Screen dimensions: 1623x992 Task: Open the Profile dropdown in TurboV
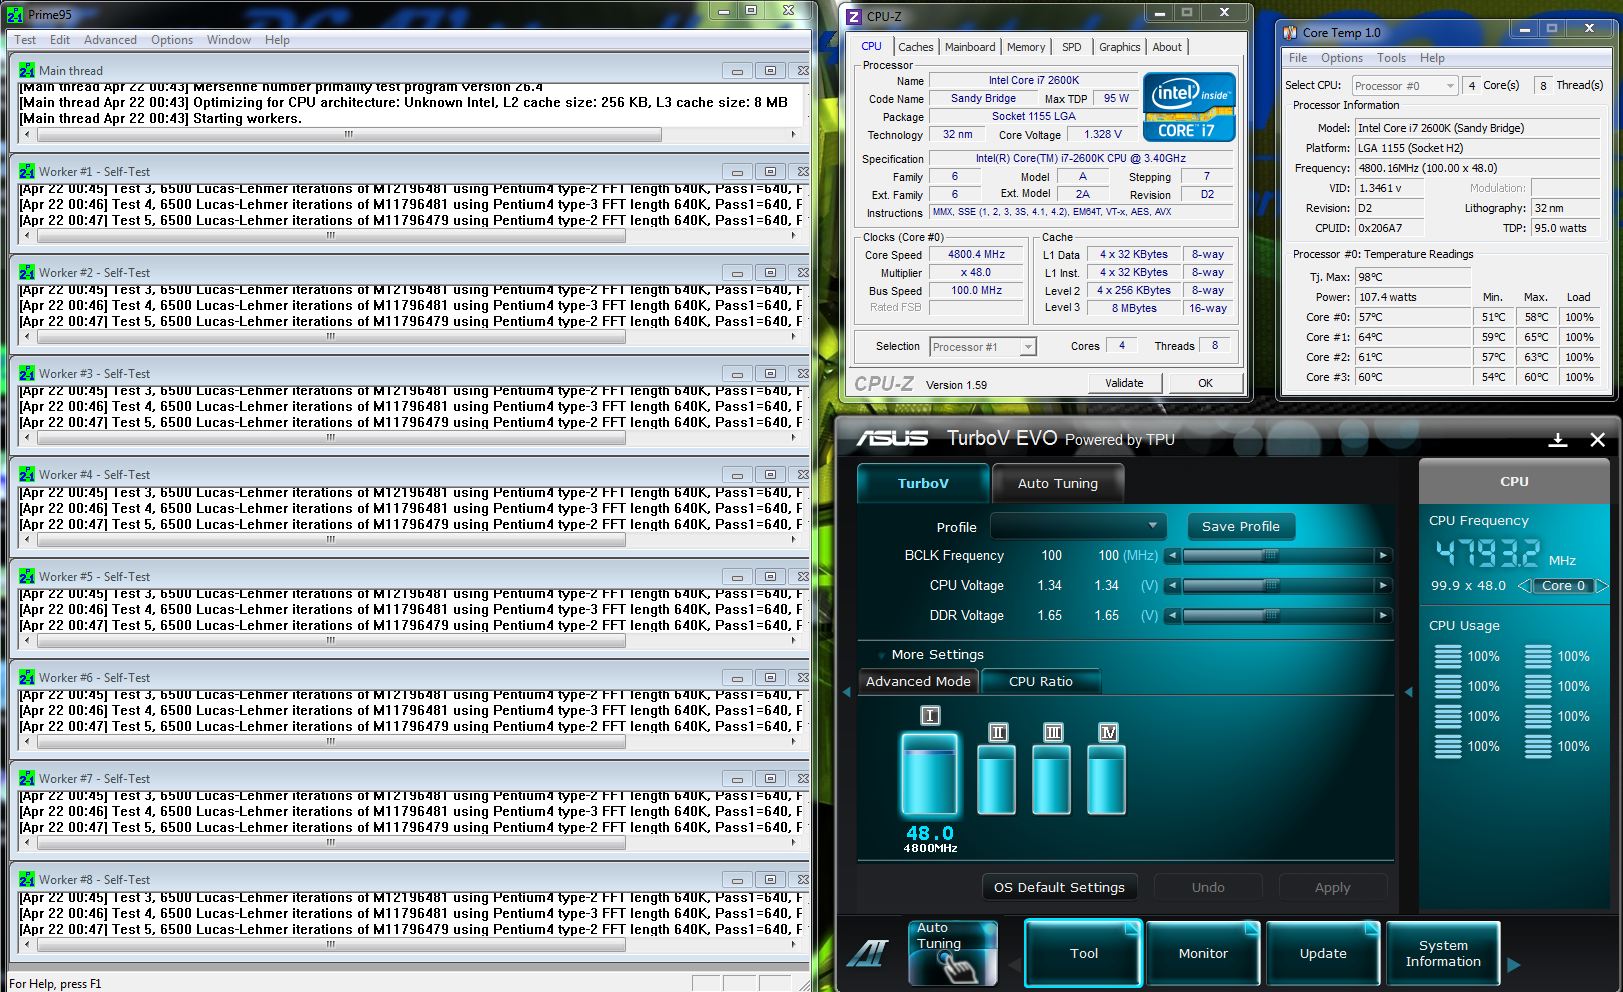coord(1078,526)
